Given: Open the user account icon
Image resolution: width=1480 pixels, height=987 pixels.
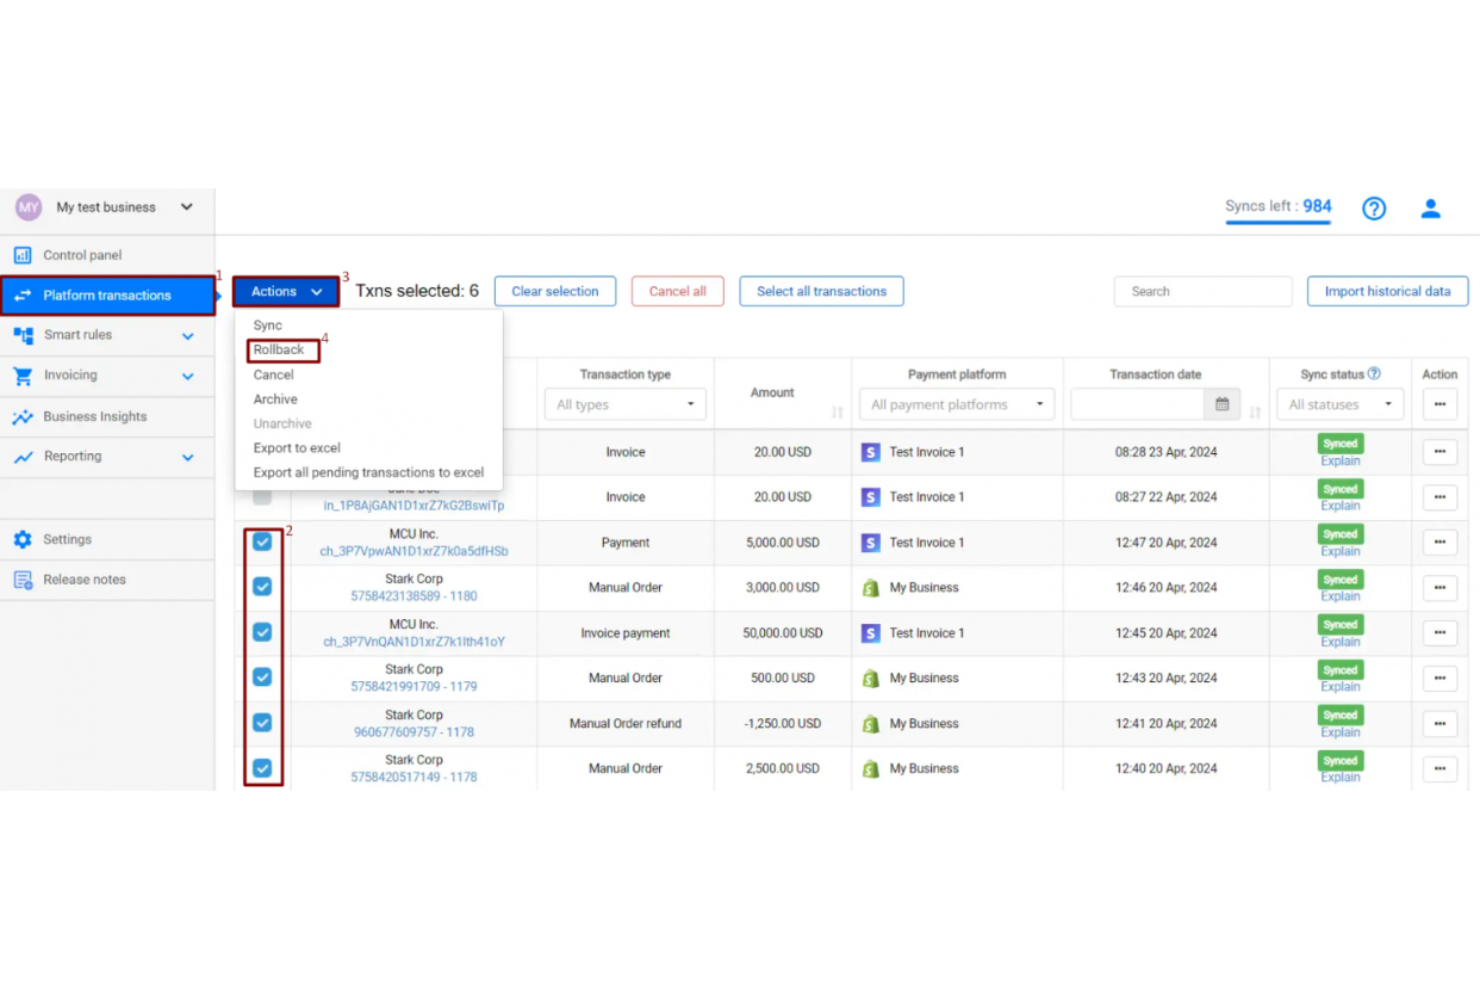Looking at the screenshot, I should point(1431,208).
